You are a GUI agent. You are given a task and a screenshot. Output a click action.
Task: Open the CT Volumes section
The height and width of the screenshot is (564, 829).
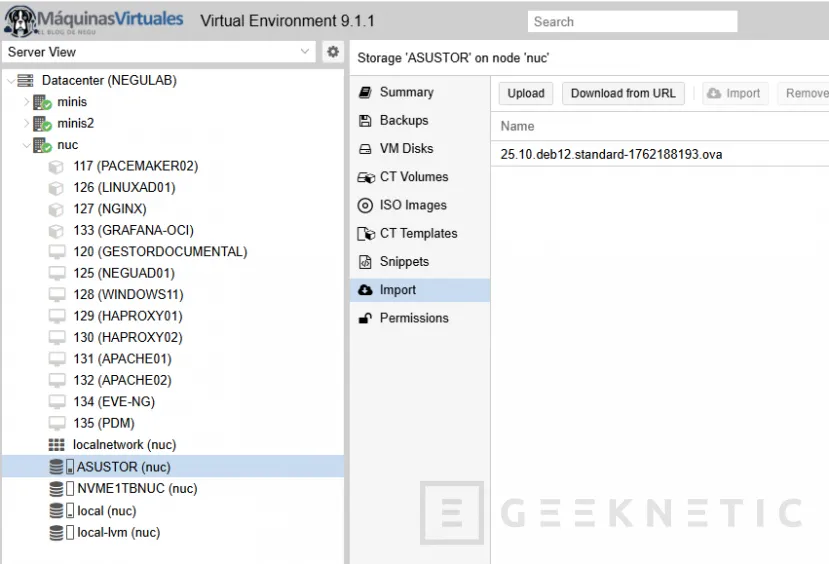pyautogui.click(x=420, y=177)
